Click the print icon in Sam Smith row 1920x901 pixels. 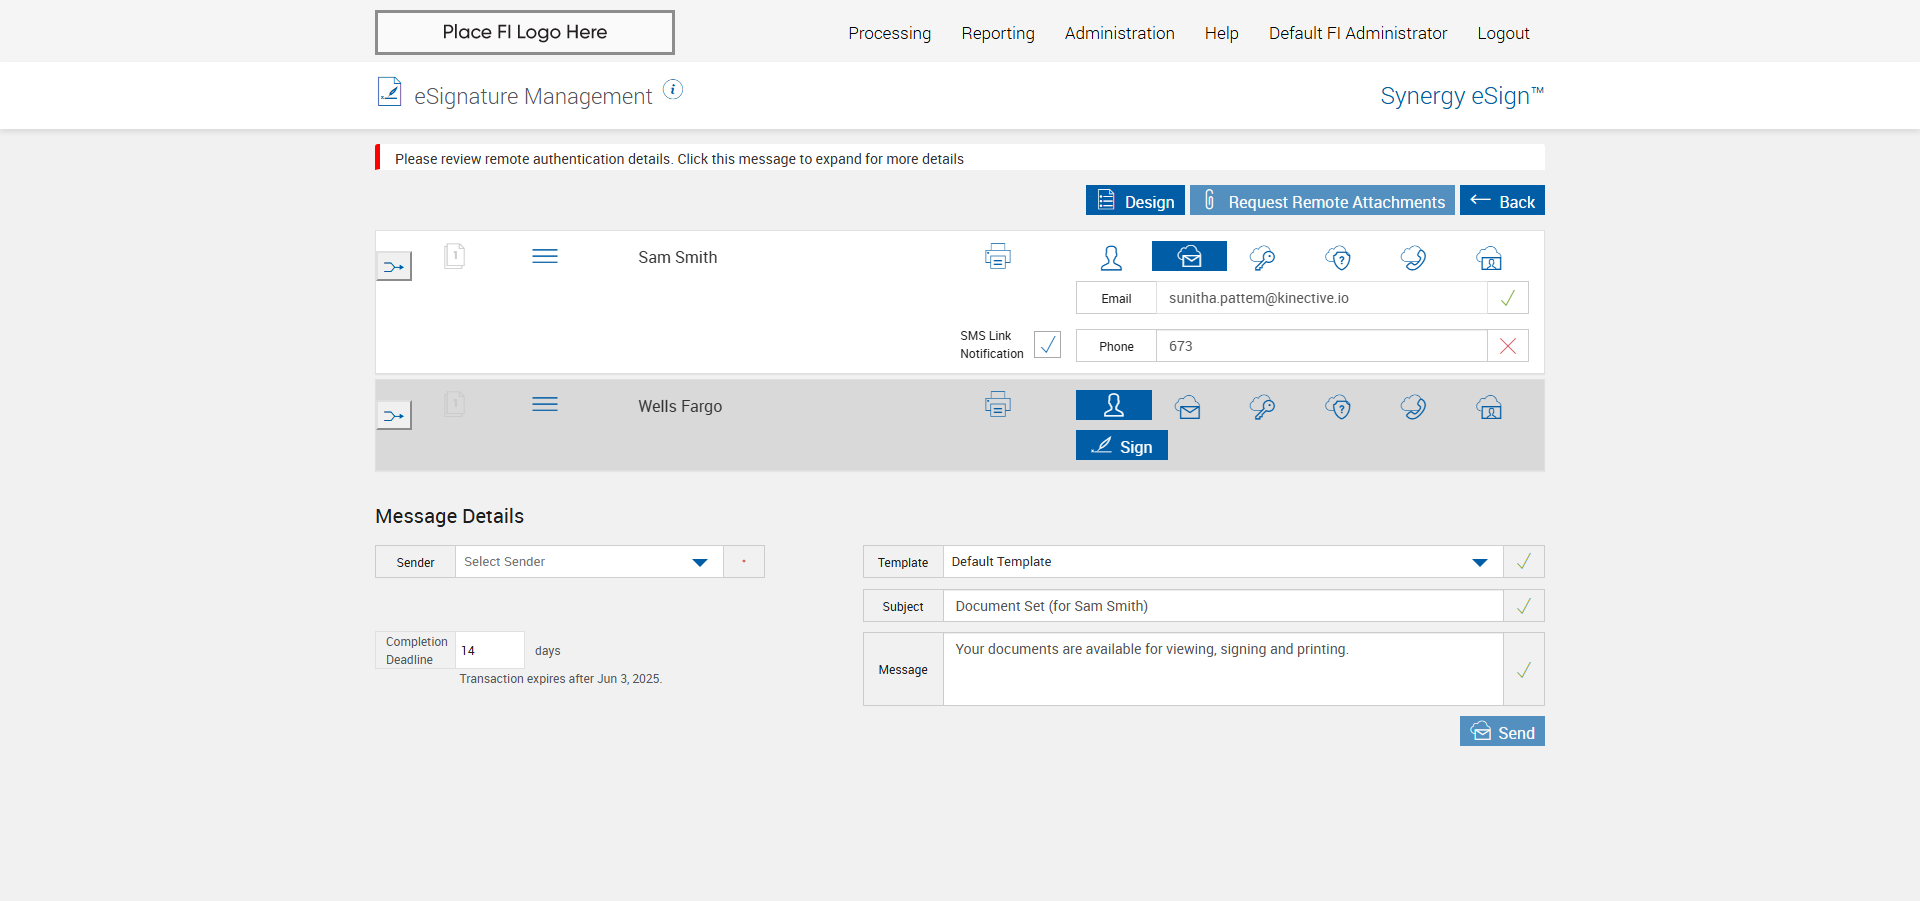pos(997,257)
